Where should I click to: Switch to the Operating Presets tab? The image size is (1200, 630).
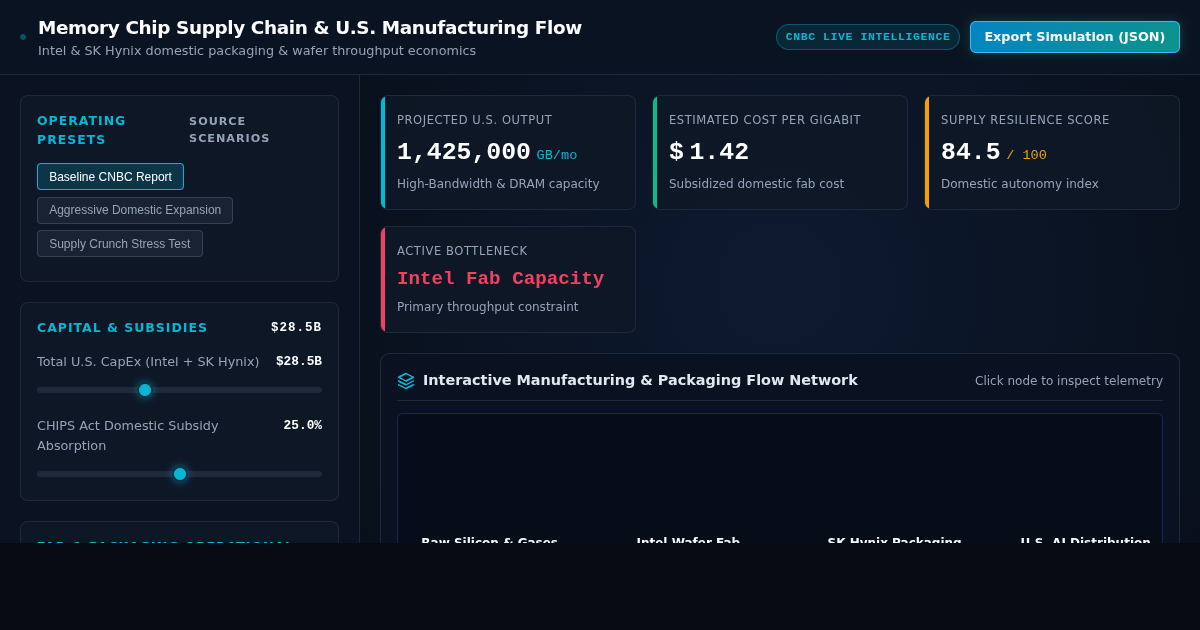[82, 130]
